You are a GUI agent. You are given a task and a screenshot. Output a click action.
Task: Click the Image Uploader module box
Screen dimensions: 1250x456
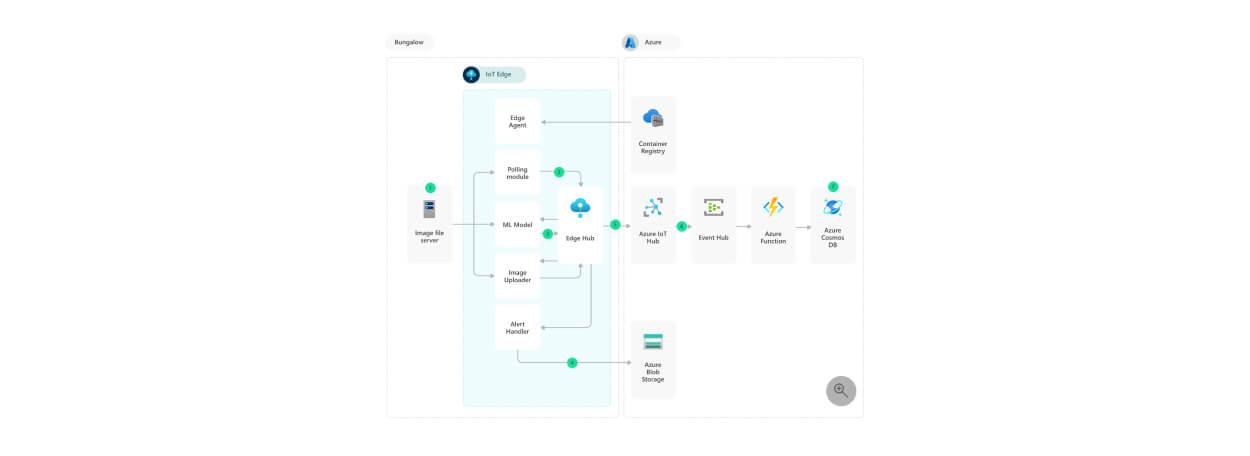pos(518,276)
